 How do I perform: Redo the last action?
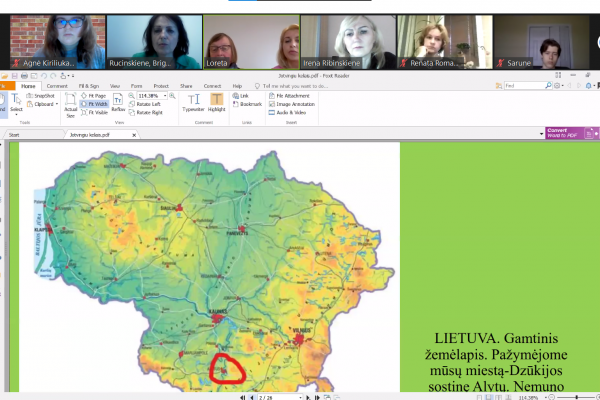(x=53, y=76)
